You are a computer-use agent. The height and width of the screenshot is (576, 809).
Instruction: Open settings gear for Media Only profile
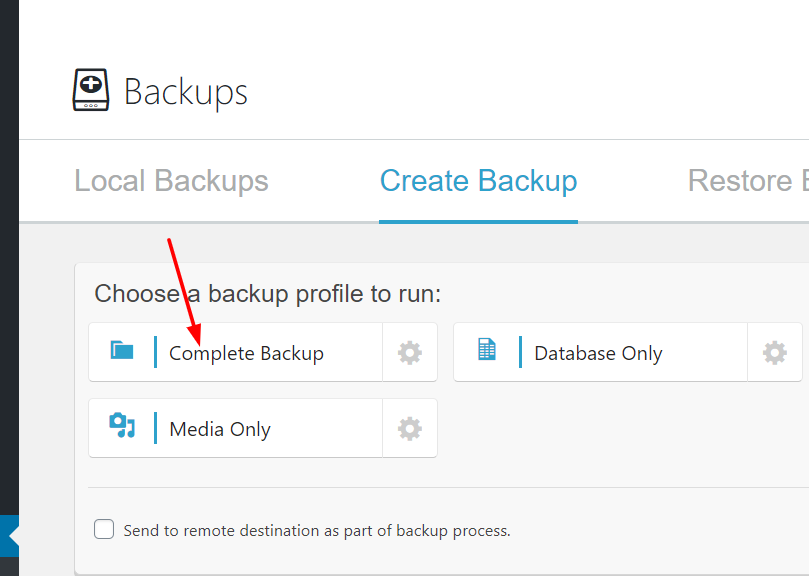[410, 428]
